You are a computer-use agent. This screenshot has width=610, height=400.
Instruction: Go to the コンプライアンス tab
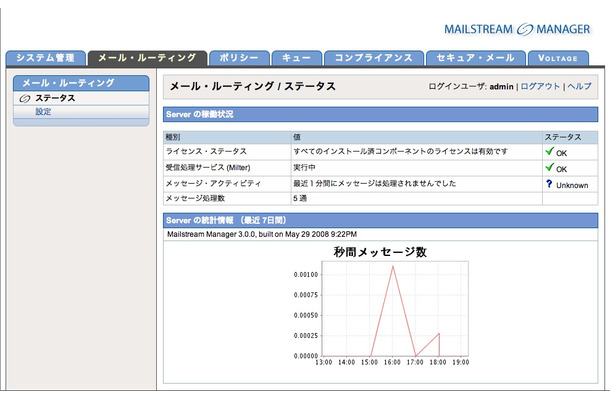click(x=373, y=58)
